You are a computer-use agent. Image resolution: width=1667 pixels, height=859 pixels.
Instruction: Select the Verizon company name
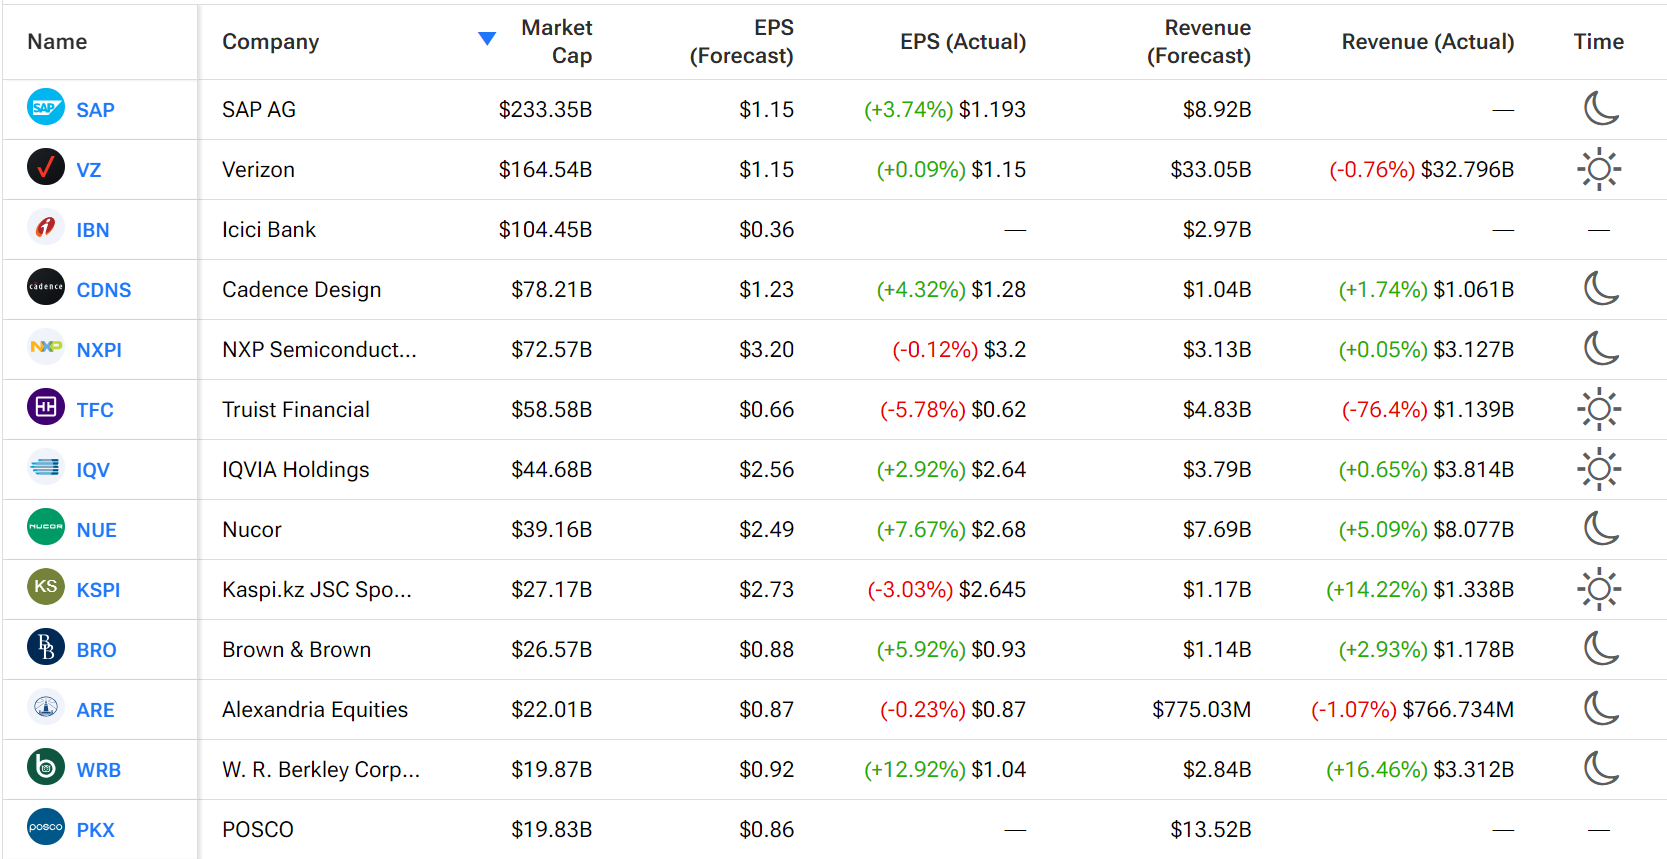[x=258, y=170]
